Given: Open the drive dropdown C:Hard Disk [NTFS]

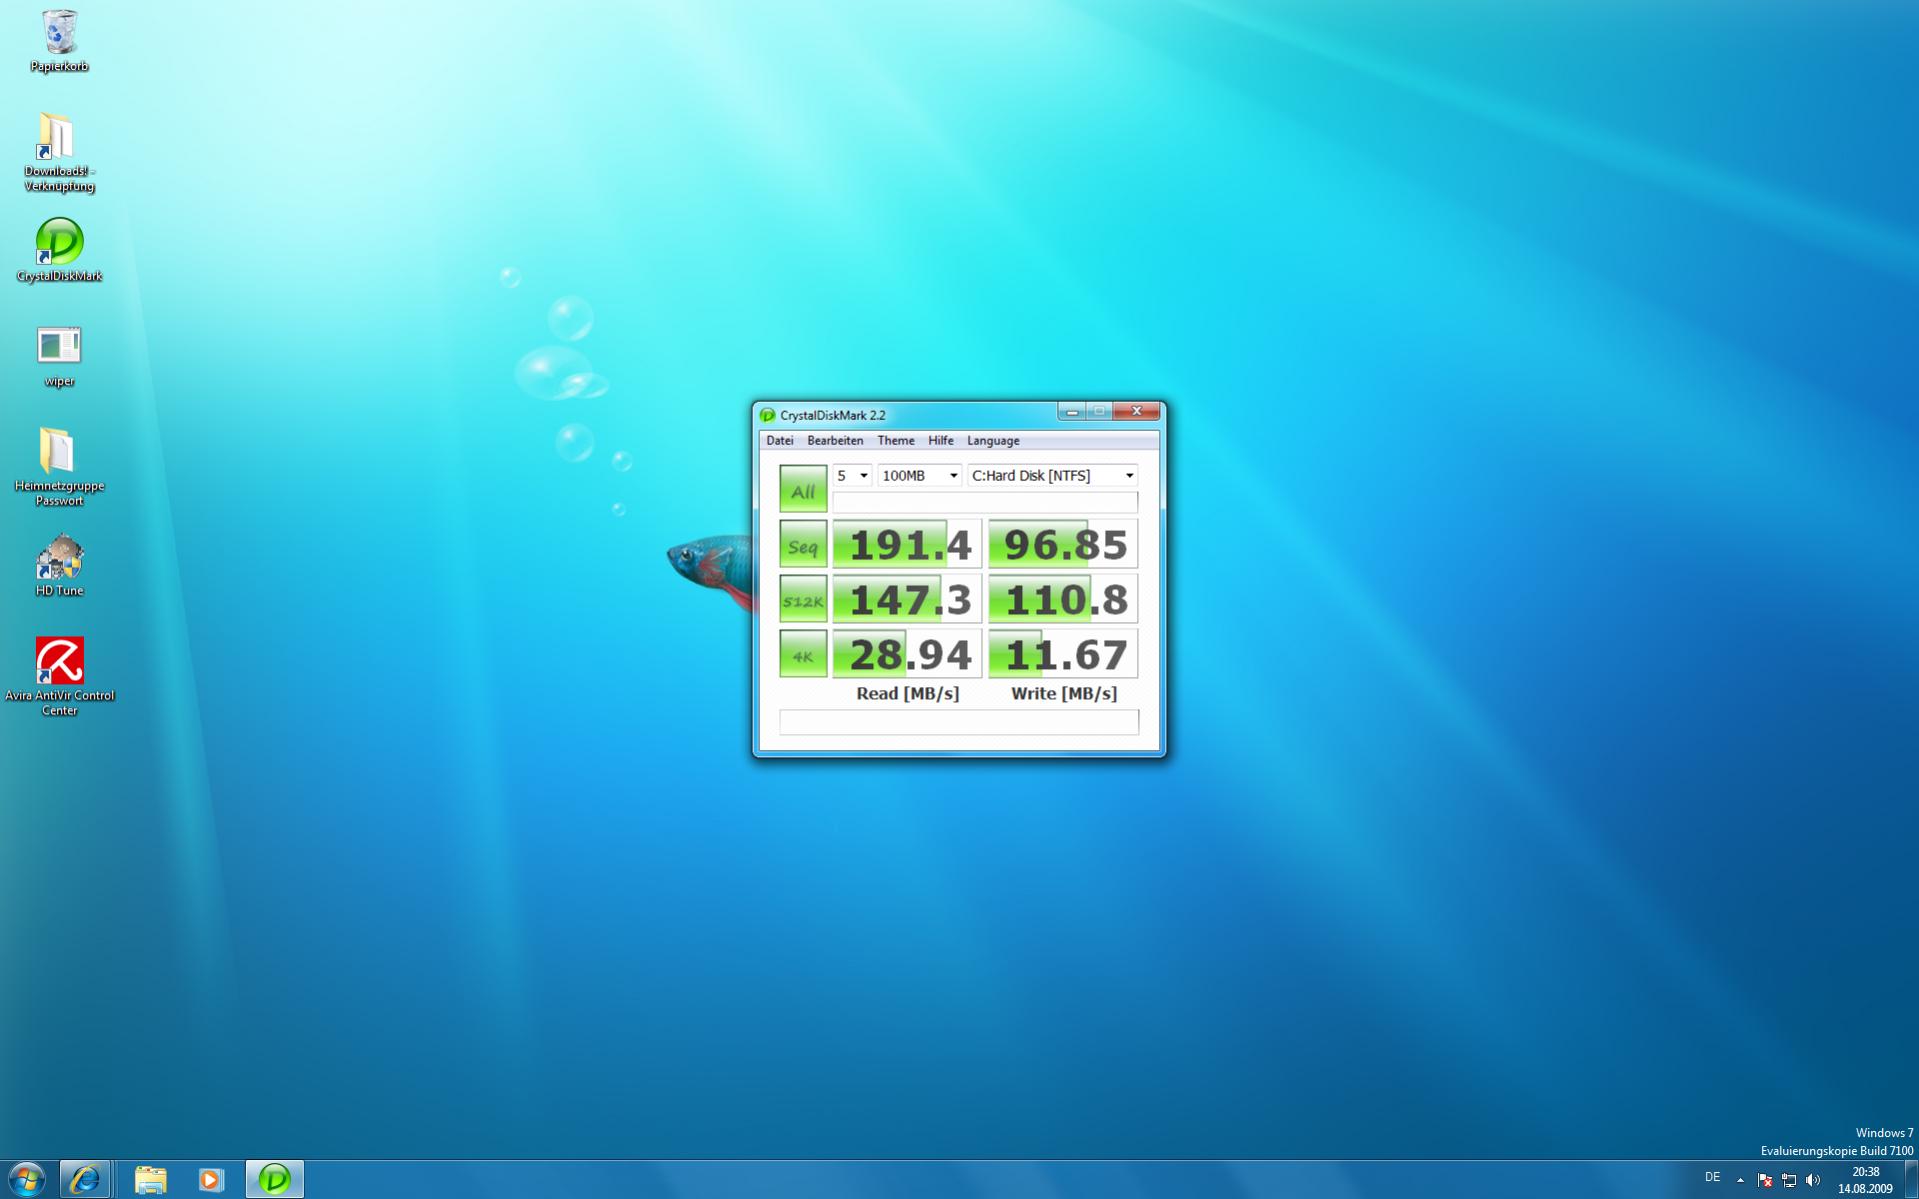Looking at the screenshot, I should (x=1053, y=476).
